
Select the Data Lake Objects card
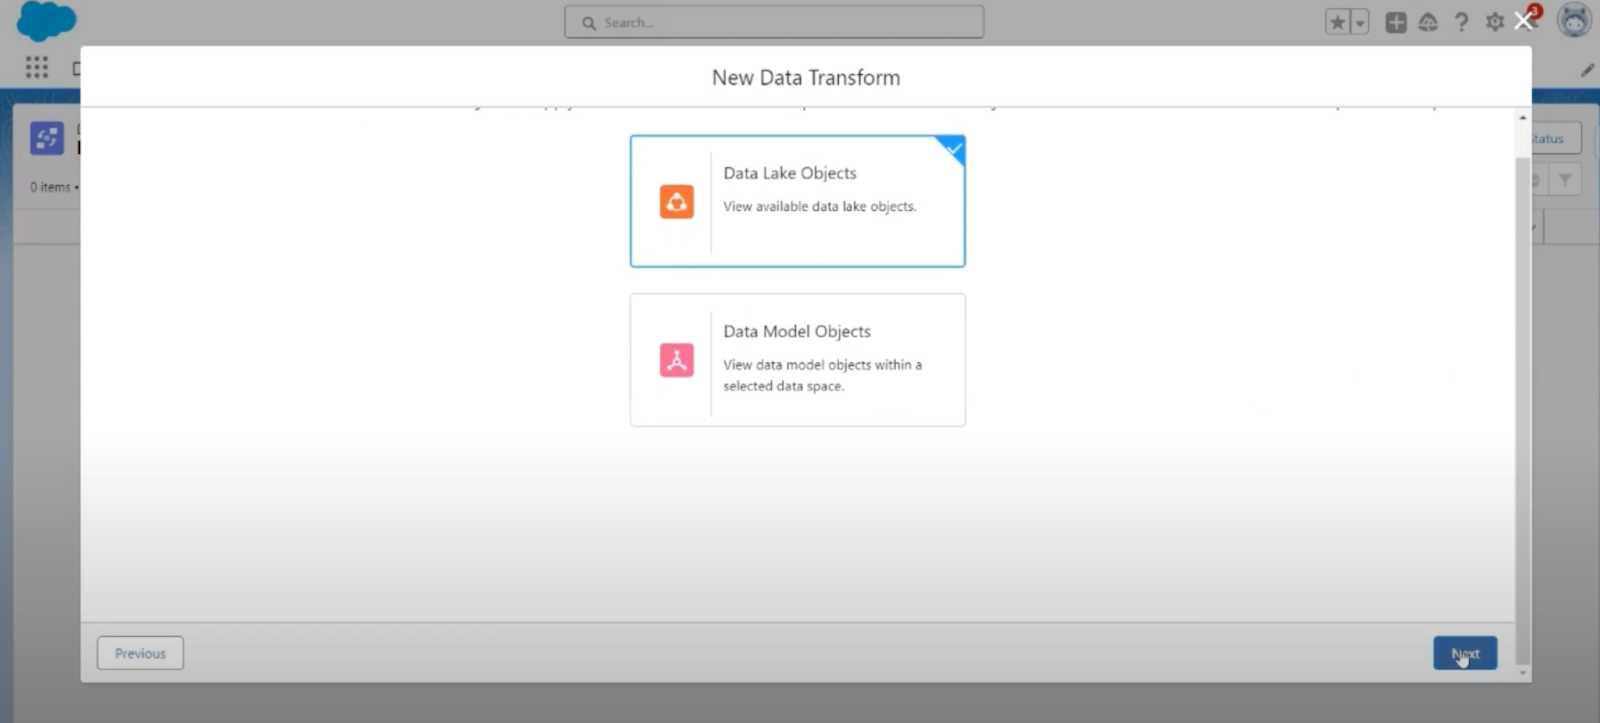click(797, 201)
